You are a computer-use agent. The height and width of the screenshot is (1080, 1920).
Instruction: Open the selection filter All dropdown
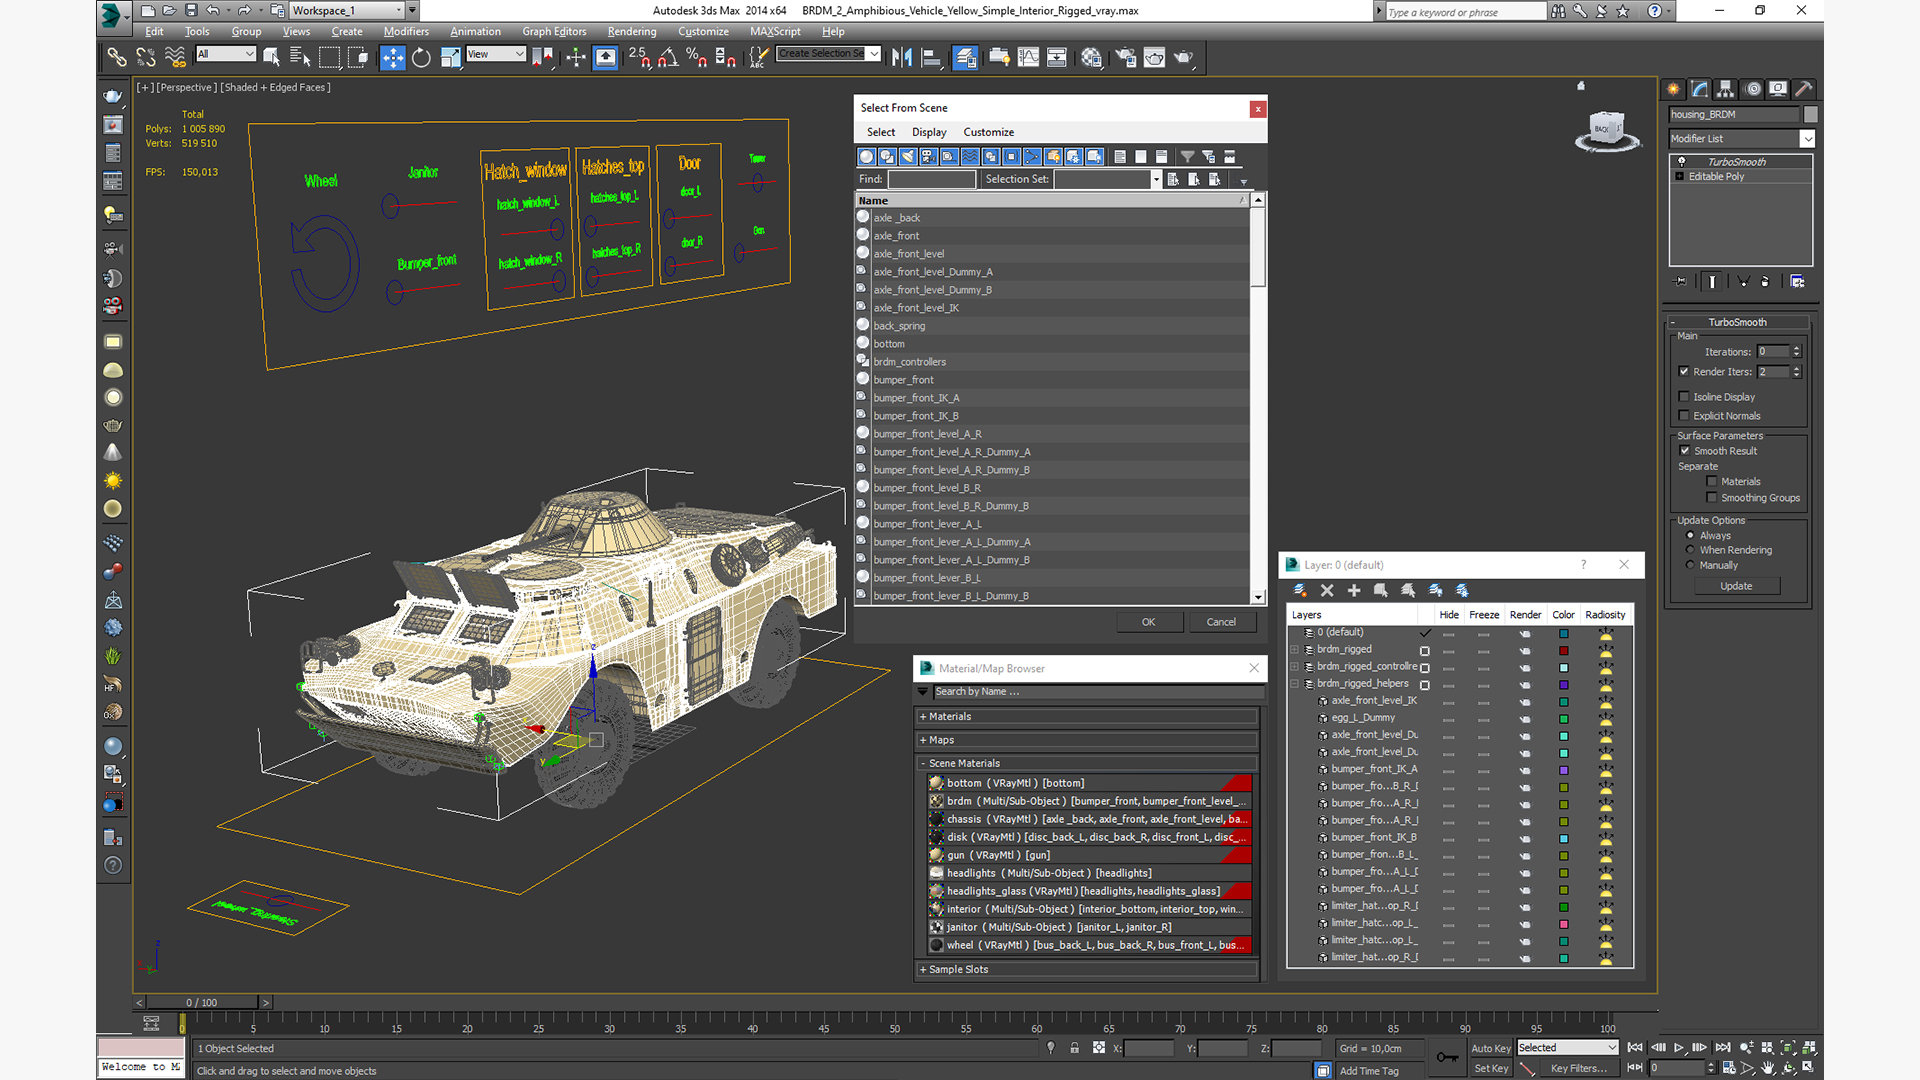(226, 54)
